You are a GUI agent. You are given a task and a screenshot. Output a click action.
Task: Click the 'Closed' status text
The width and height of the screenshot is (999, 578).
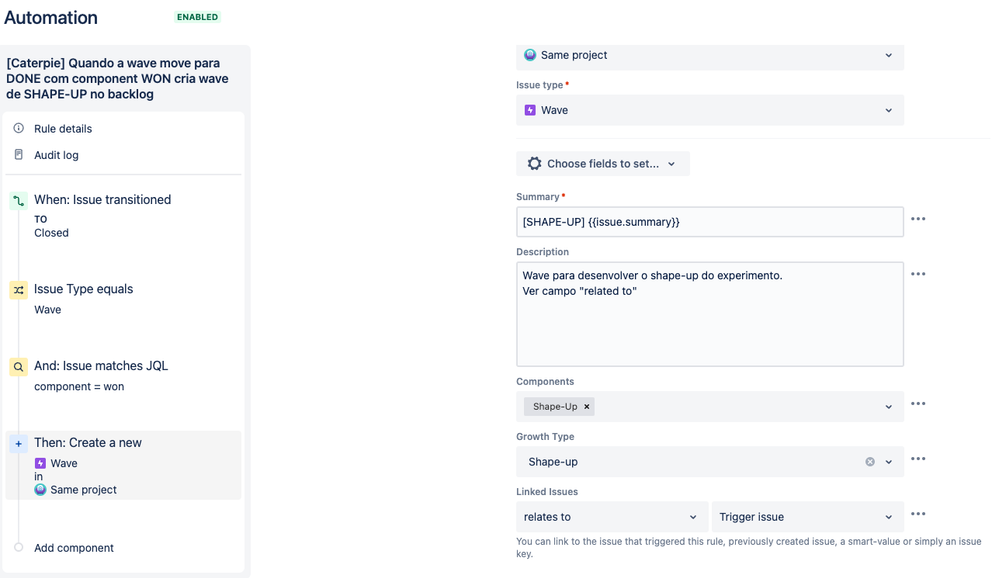point(51,233)
